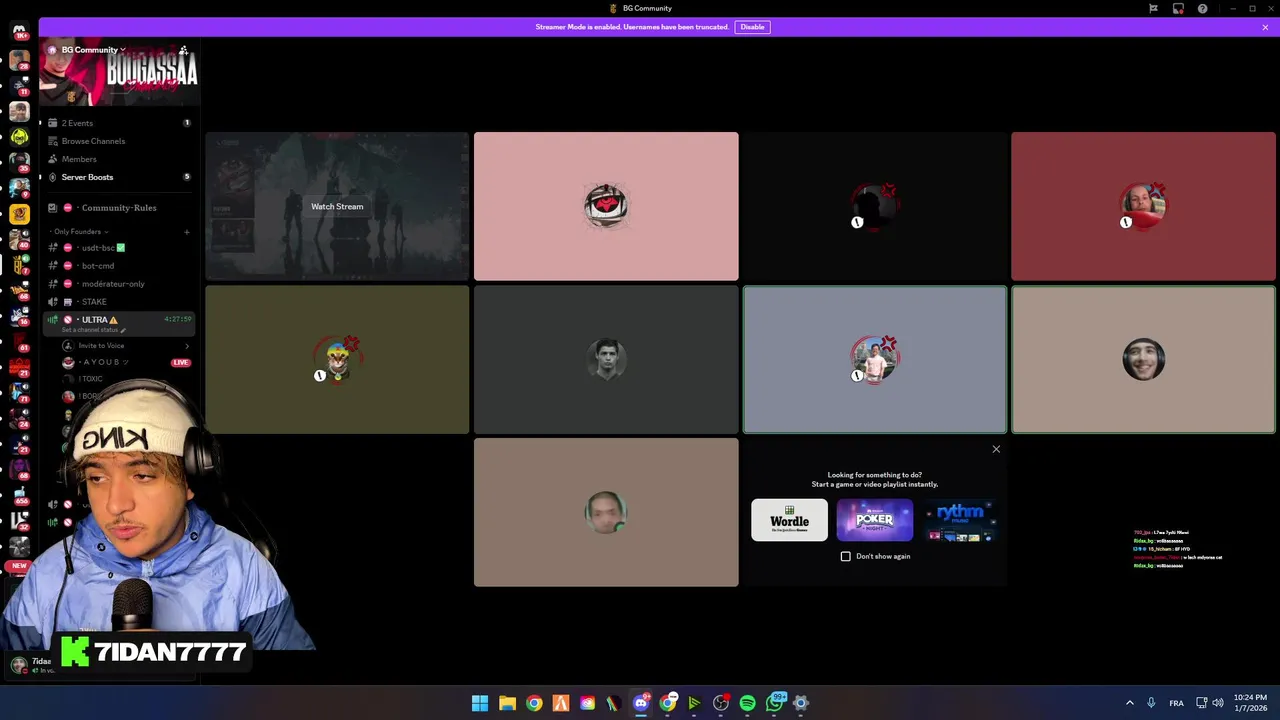Open the solid yellow square server icon
Image resolution: width=1280 pixels, height=720 pixels.
click(x=19, y=214)
